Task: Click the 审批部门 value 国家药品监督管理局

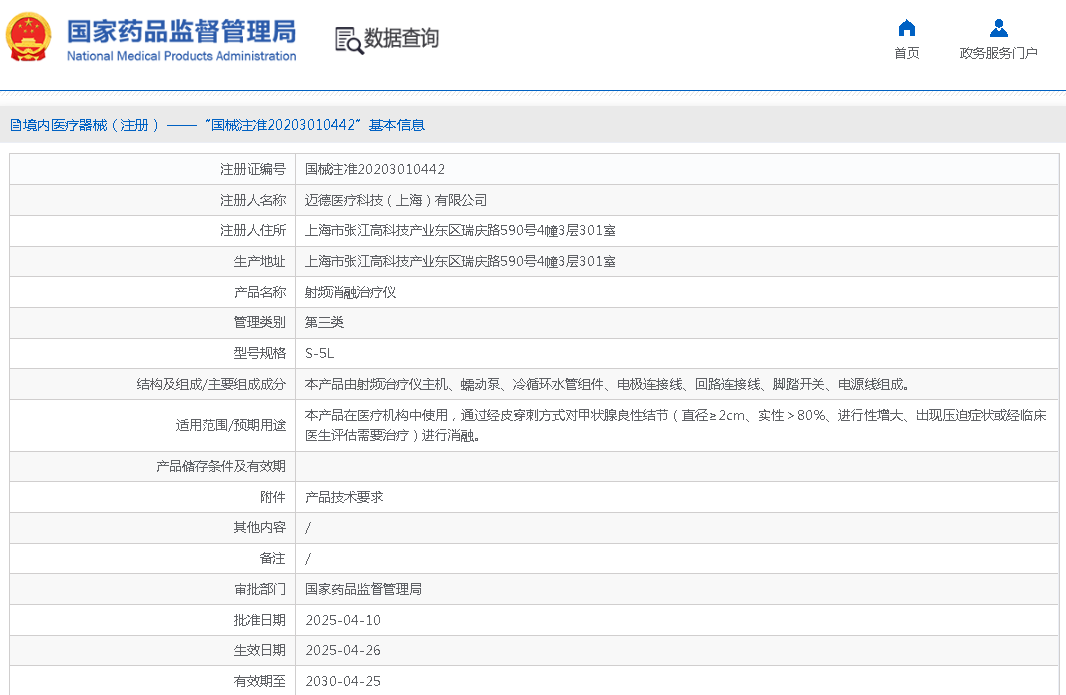Action: pyautogui.click(x=363, y=589)
